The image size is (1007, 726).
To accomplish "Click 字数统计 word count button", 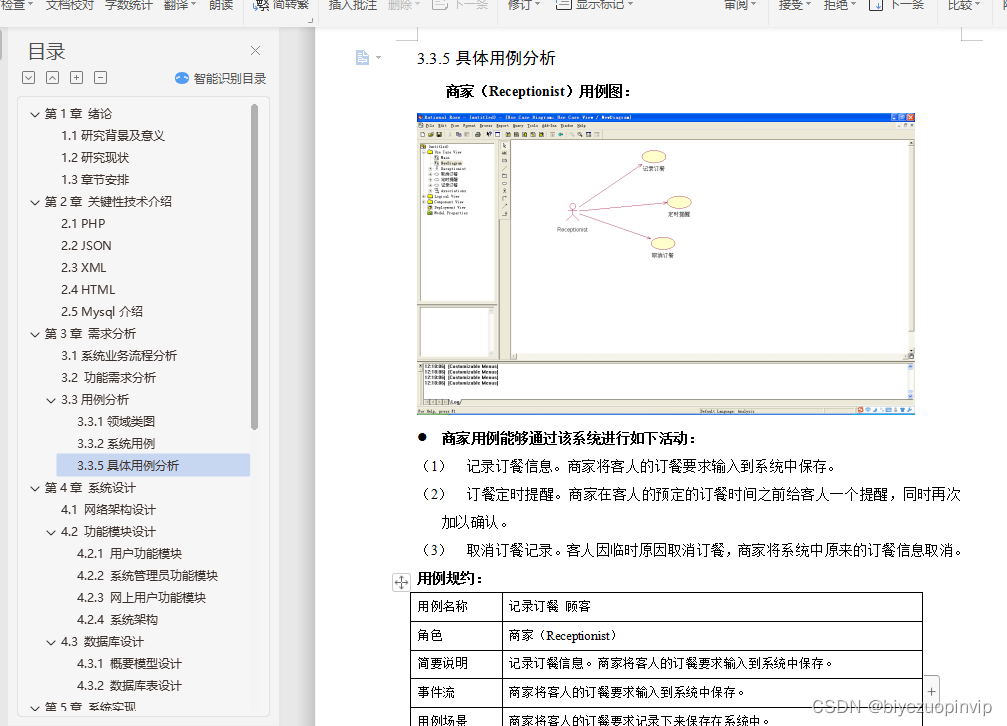I will point(128,5).
